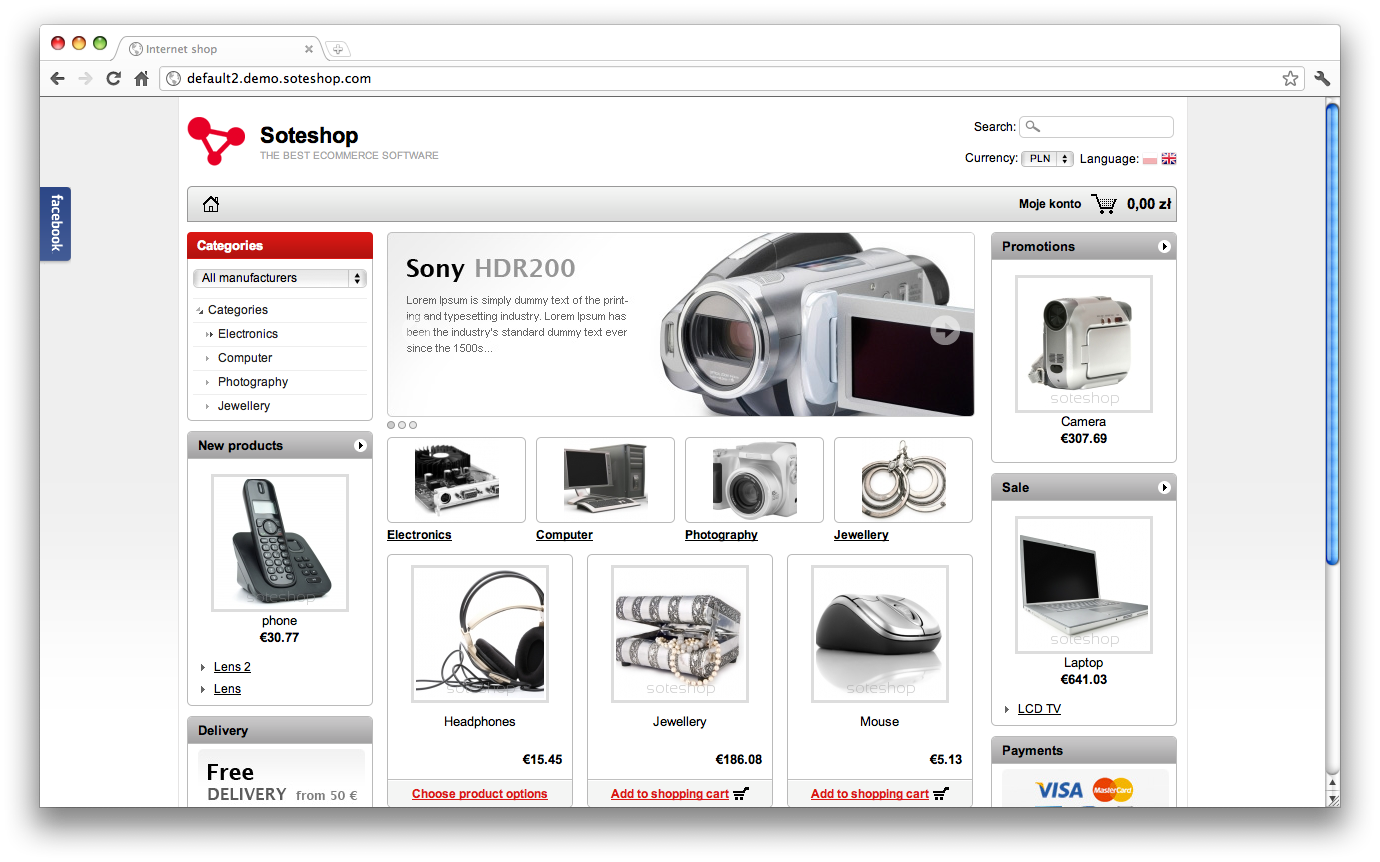Open Moje konto account link

pyautogui.click(x=1050, y=204)
